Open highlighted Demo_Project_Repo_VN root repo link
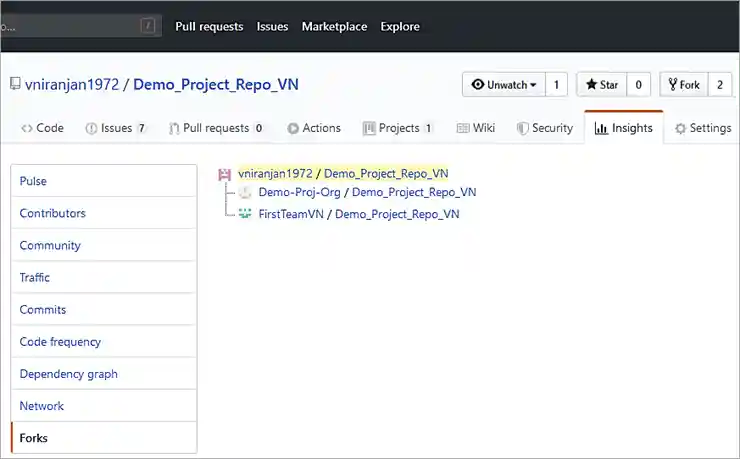The height and width of the screenshot is (460, 740). (386, 174)
